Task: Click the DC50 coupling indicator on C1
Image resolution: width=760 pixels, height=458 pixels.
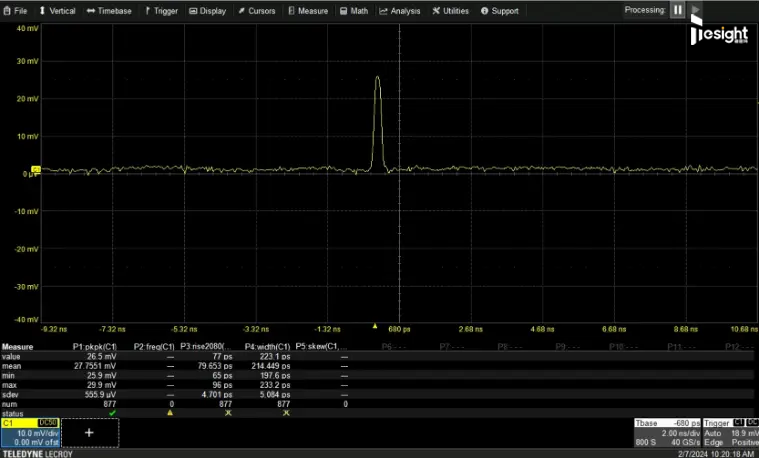Action: click(x=48, y=423)
